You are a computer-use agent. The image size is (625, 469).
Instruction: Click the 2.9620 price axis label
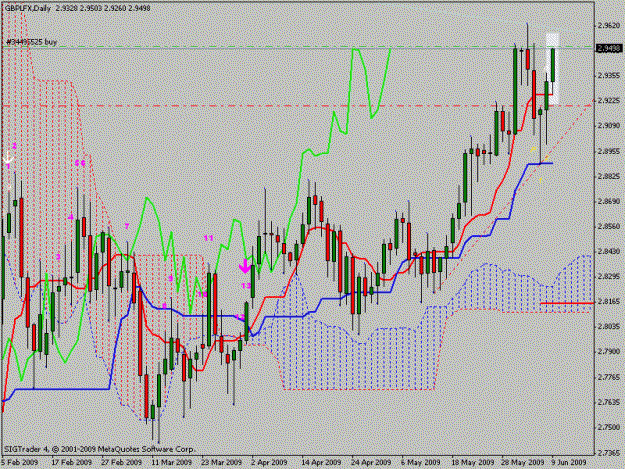pos(609,26)
